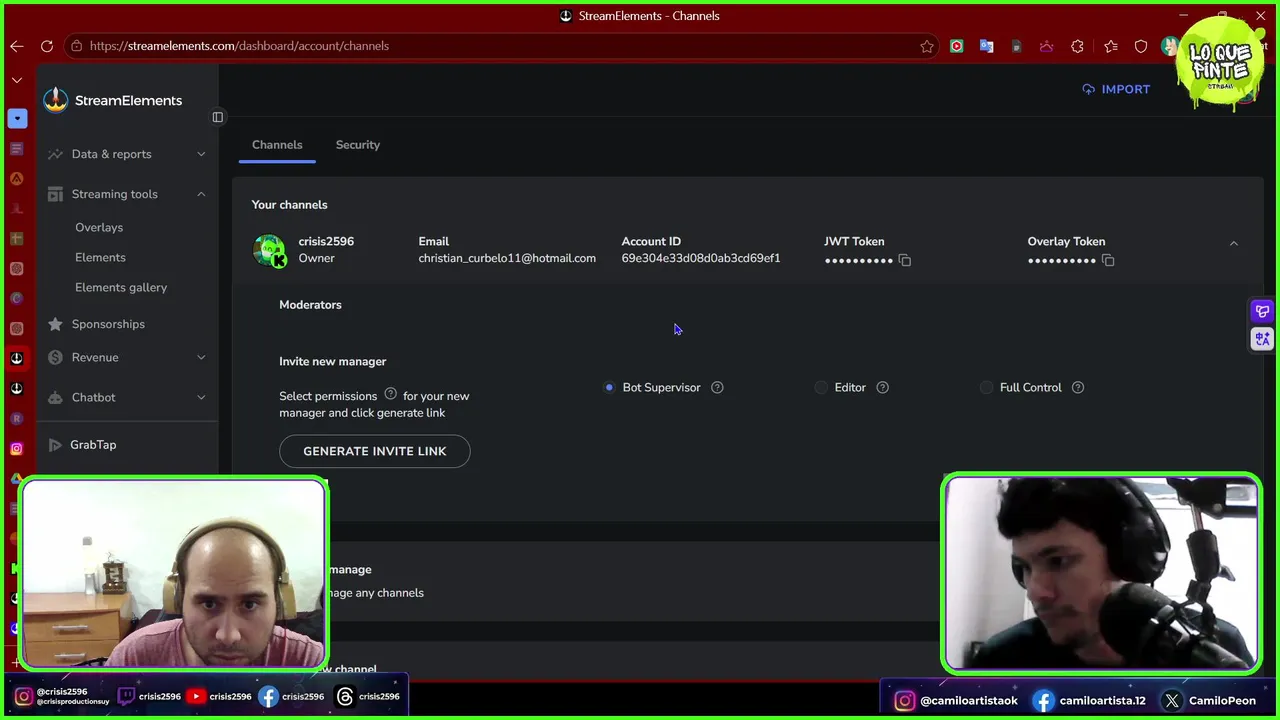Screen dimensions: 1280x720
Task: Click the email christian_curbelo11@hotmail.com
Action: coord(507,258)
